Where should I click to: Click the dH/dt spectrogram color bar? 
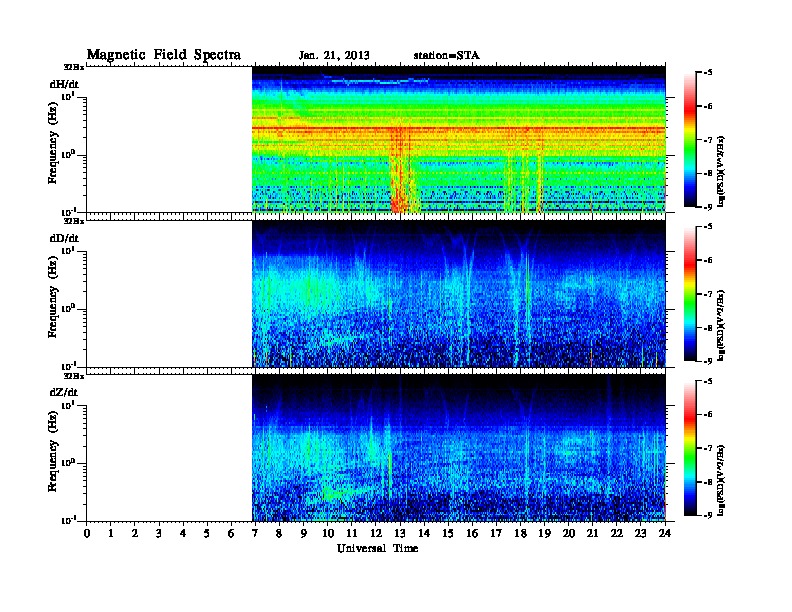pos(690,140)
